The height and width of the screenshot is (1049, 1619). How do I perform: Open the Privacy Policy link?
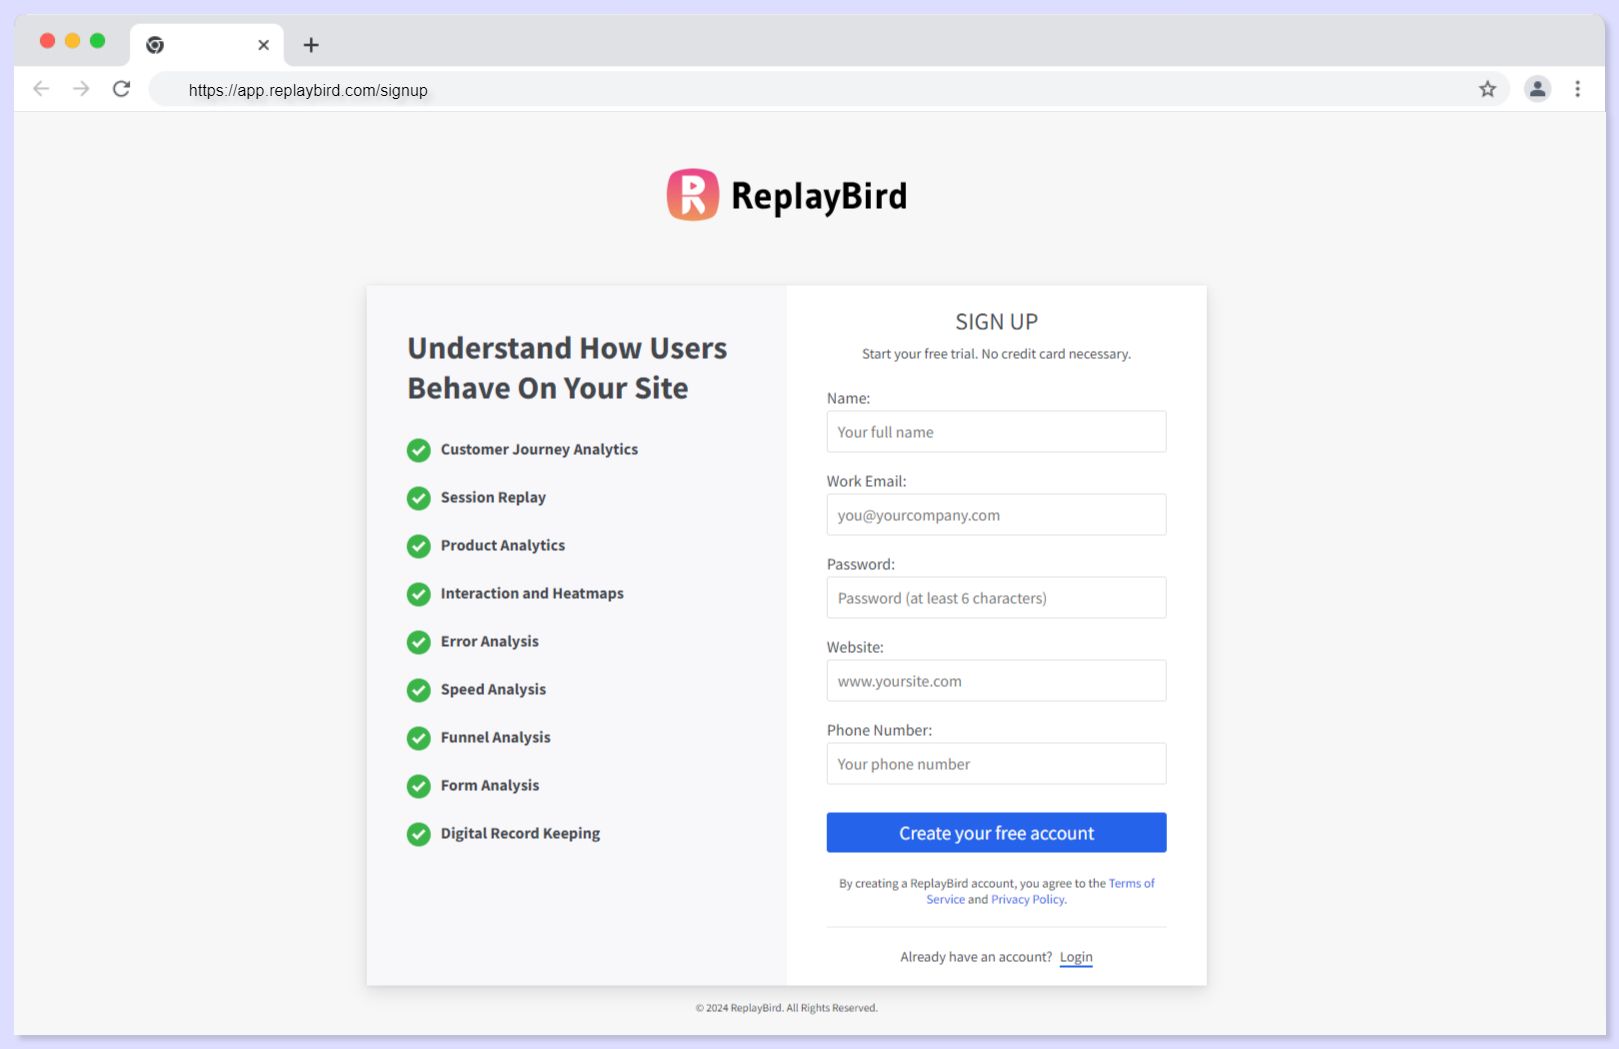[x=1028, y=900]
